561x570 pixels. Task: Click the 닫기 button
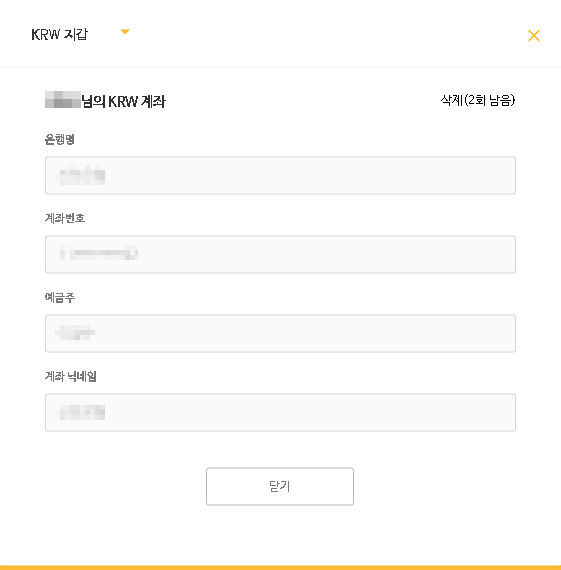coord(280,486)
